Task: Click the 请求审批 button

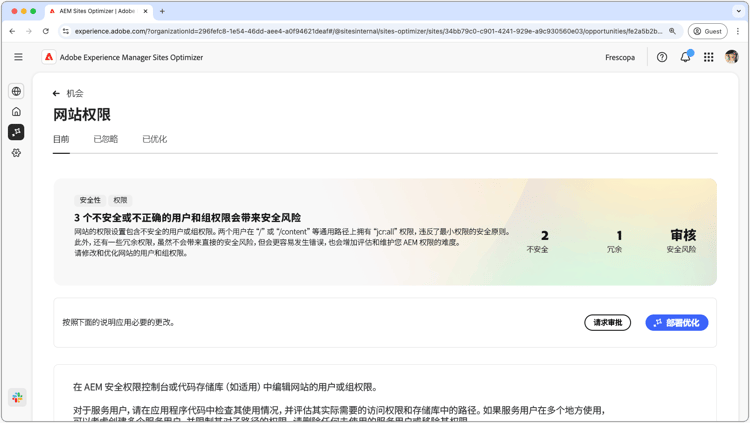Action: pos(607,323)
